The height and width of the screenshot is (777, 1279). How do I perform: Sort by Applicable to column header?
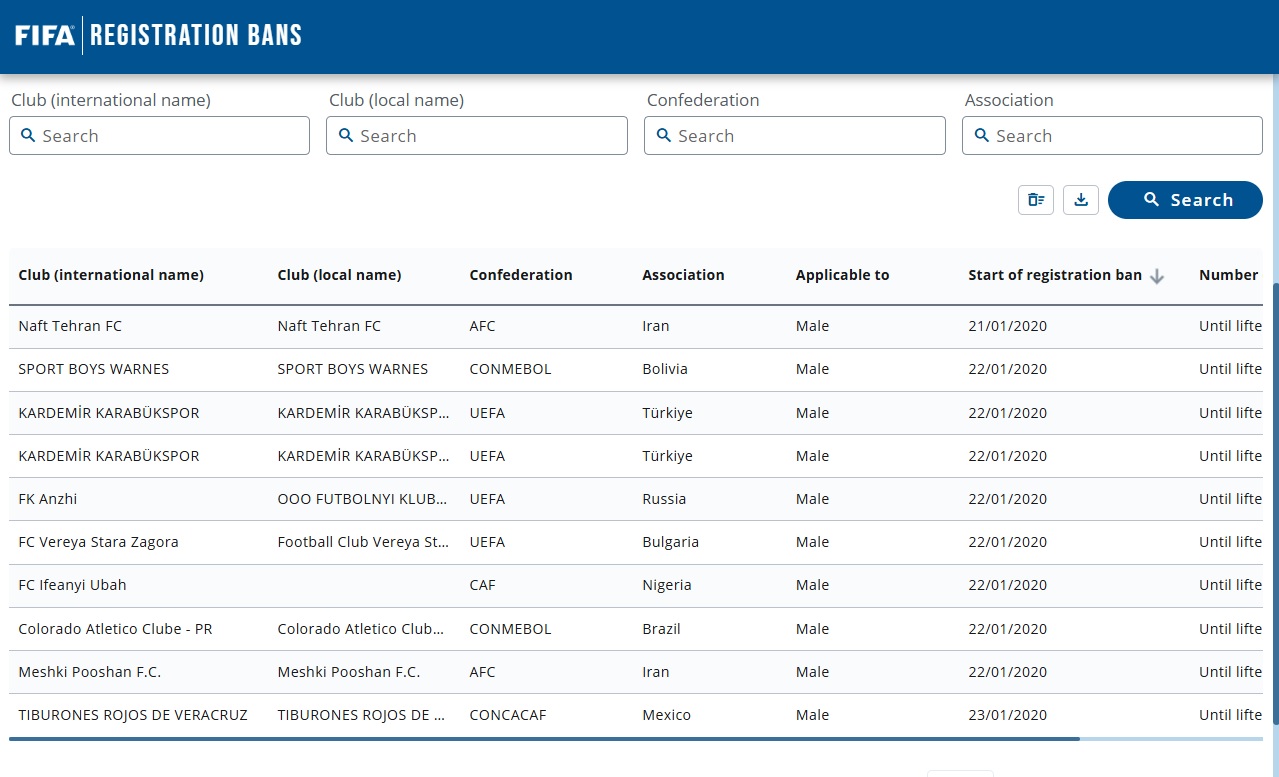[842, 275]
